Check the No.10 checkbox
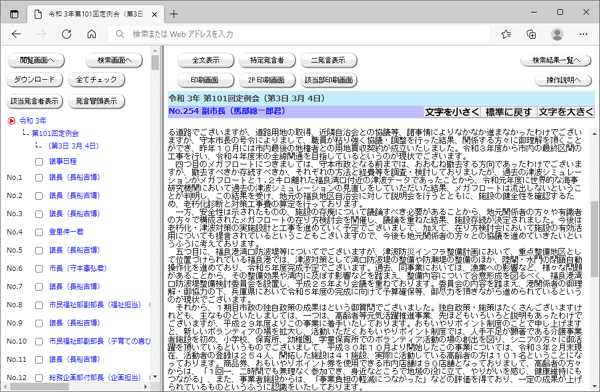This screenshot has width=600, height=392. tap(39, 341)
